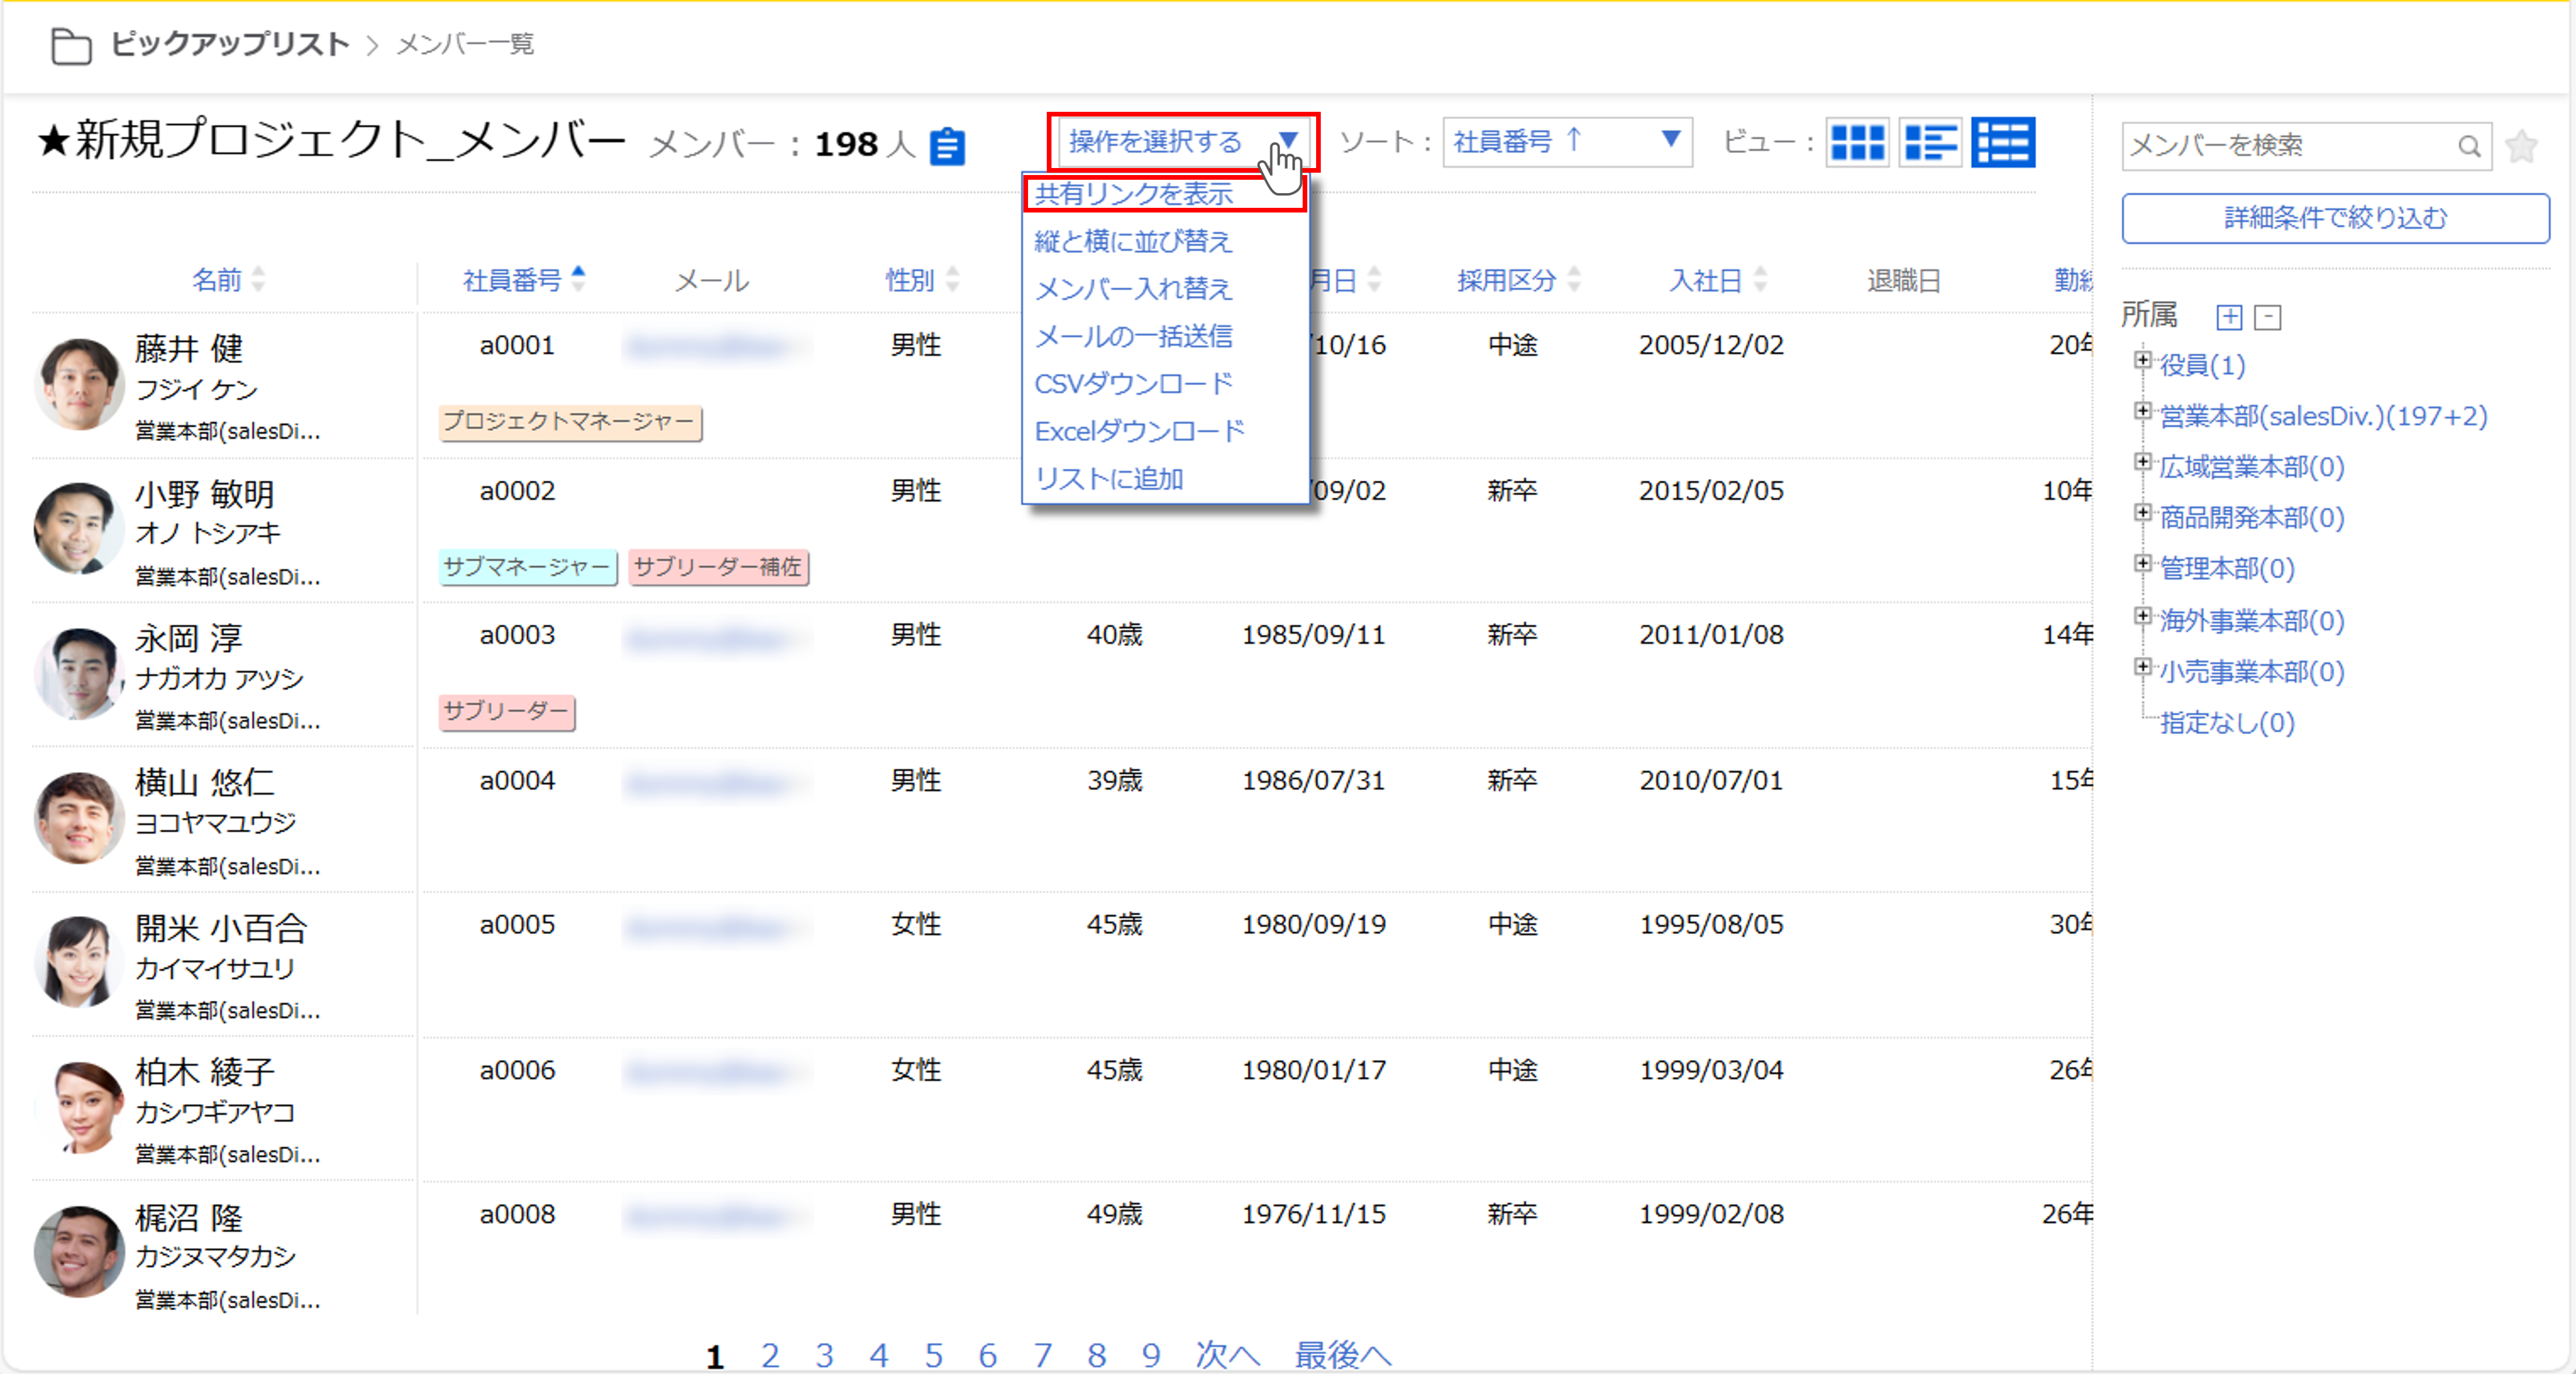Click the folder icon in breadcrumb
The width and height of the screenshot is (2576, 1374).
click(71, 45)
